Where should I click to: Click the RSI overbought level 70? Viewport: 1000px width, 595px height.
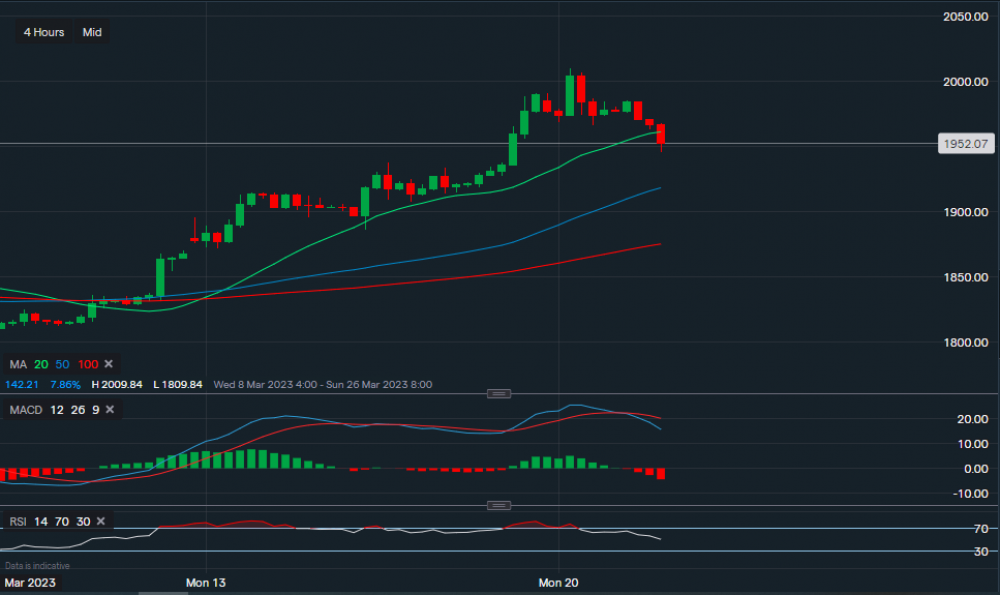[62, 521]
